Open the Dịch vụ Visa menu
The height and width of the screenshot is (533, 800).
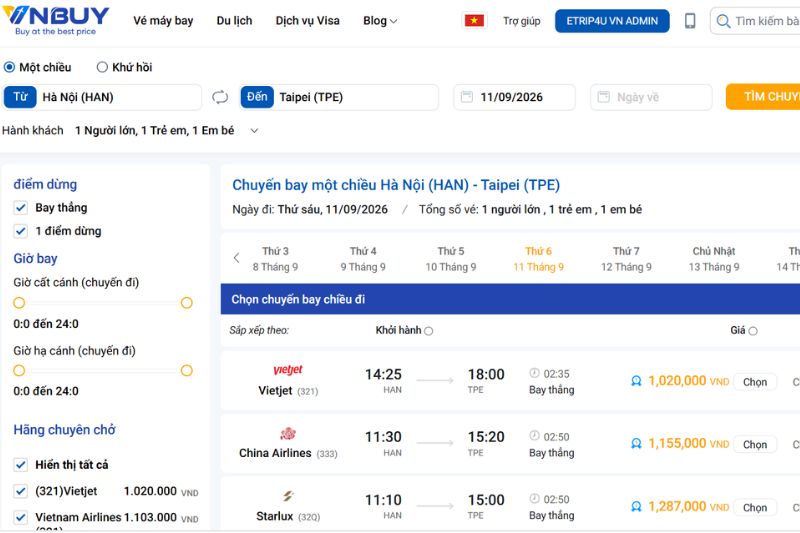[x=308, y=21]
